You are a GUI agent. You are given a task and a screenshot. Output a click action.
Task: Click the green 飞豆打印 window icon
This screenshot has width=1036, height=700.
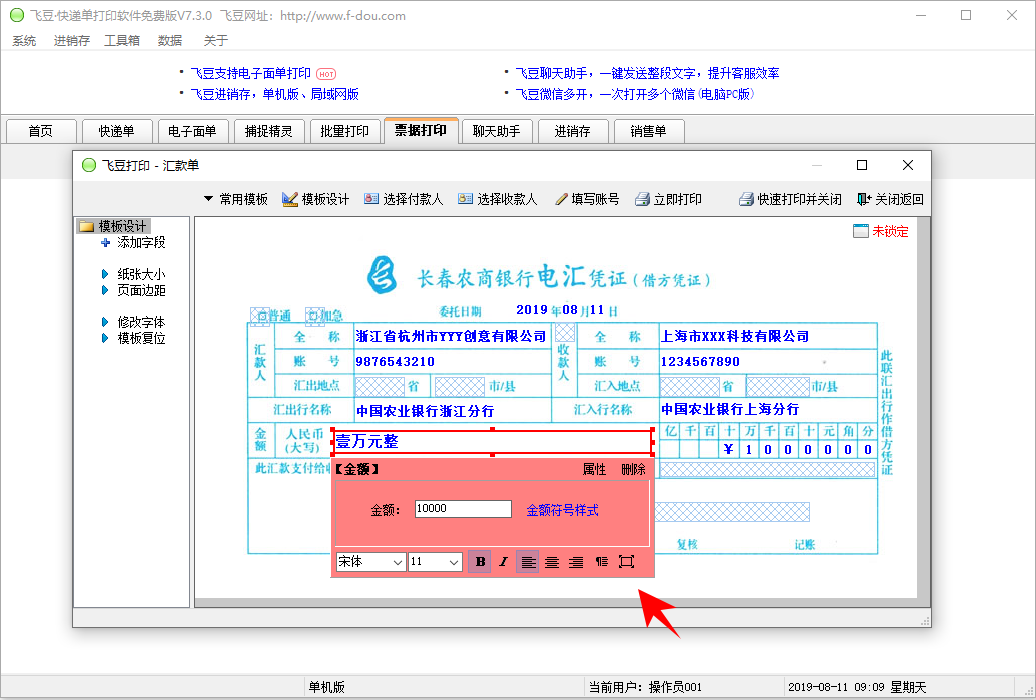point(89,165)
